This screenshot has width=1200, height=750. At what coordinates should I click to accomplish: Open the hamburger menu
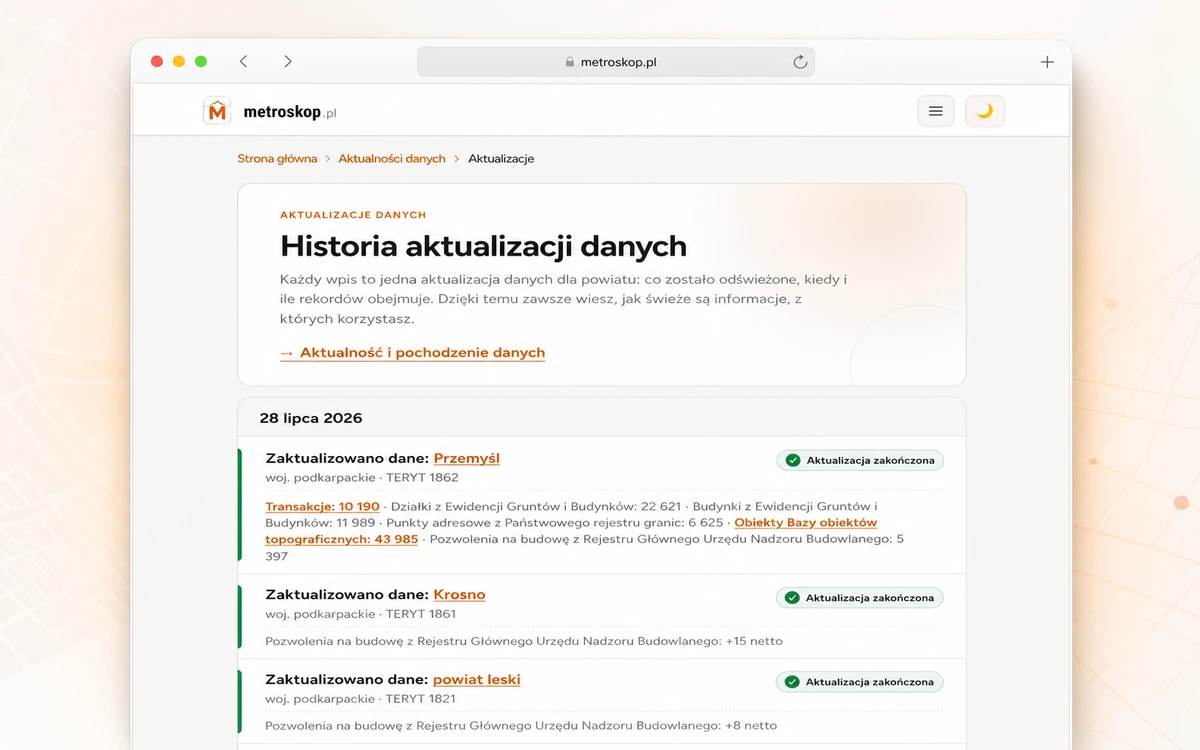[936, 111]
